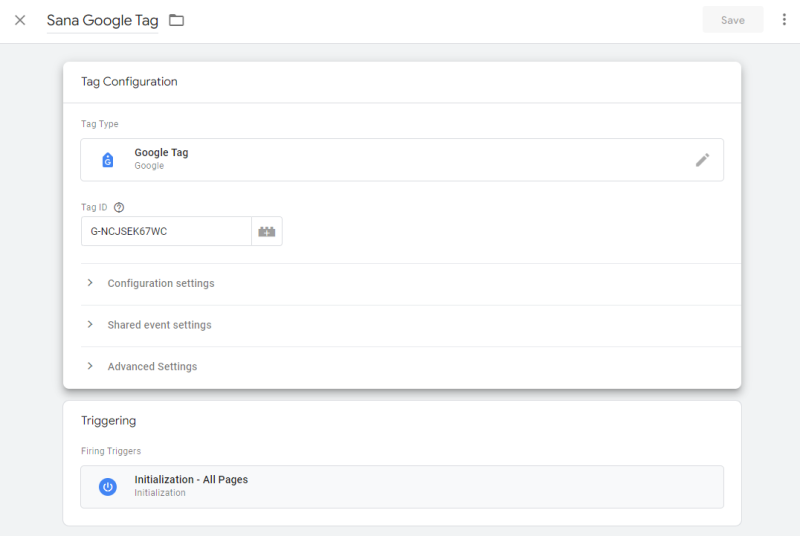Expand the Configuration settings chevron
800x536 pixels.
[90, 283]
